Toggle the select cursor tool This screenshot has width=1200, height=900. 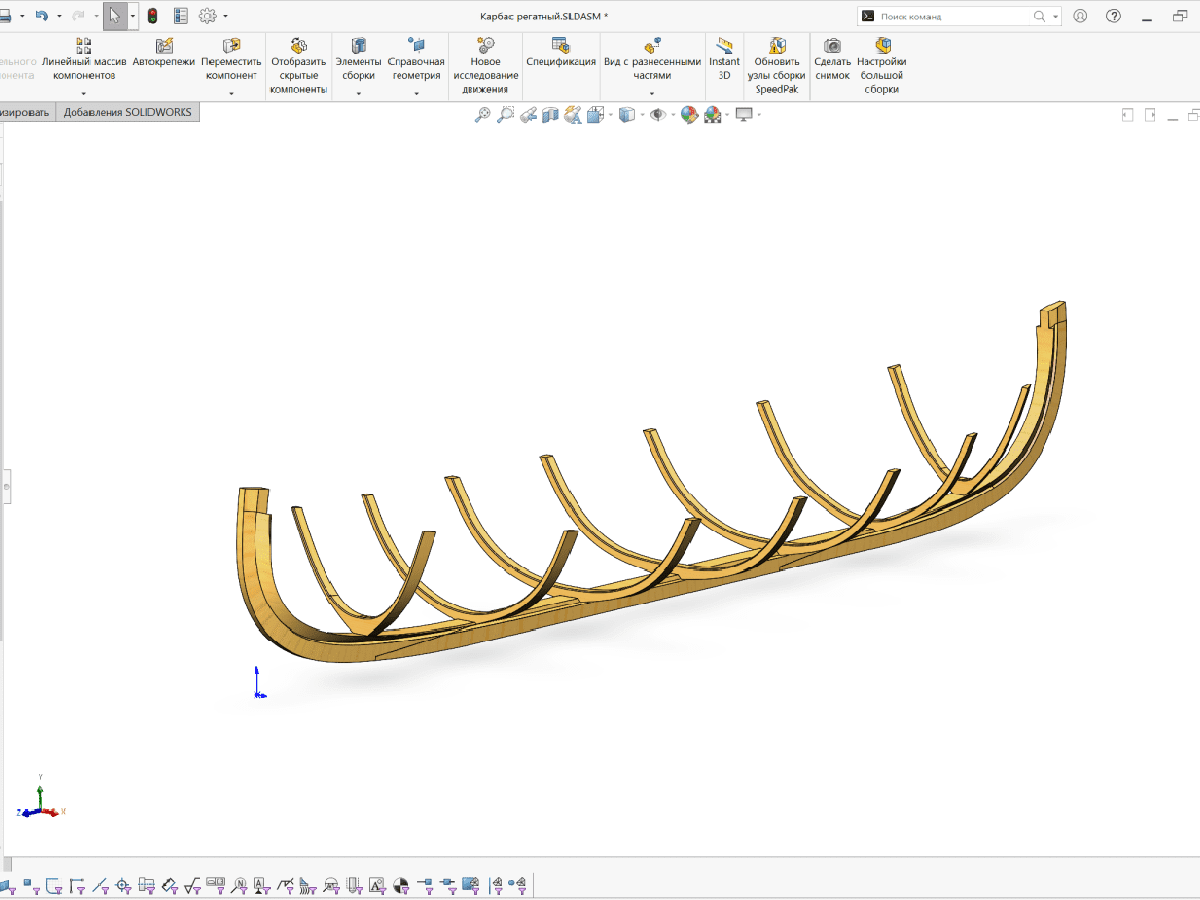click(x=114, y=16)
